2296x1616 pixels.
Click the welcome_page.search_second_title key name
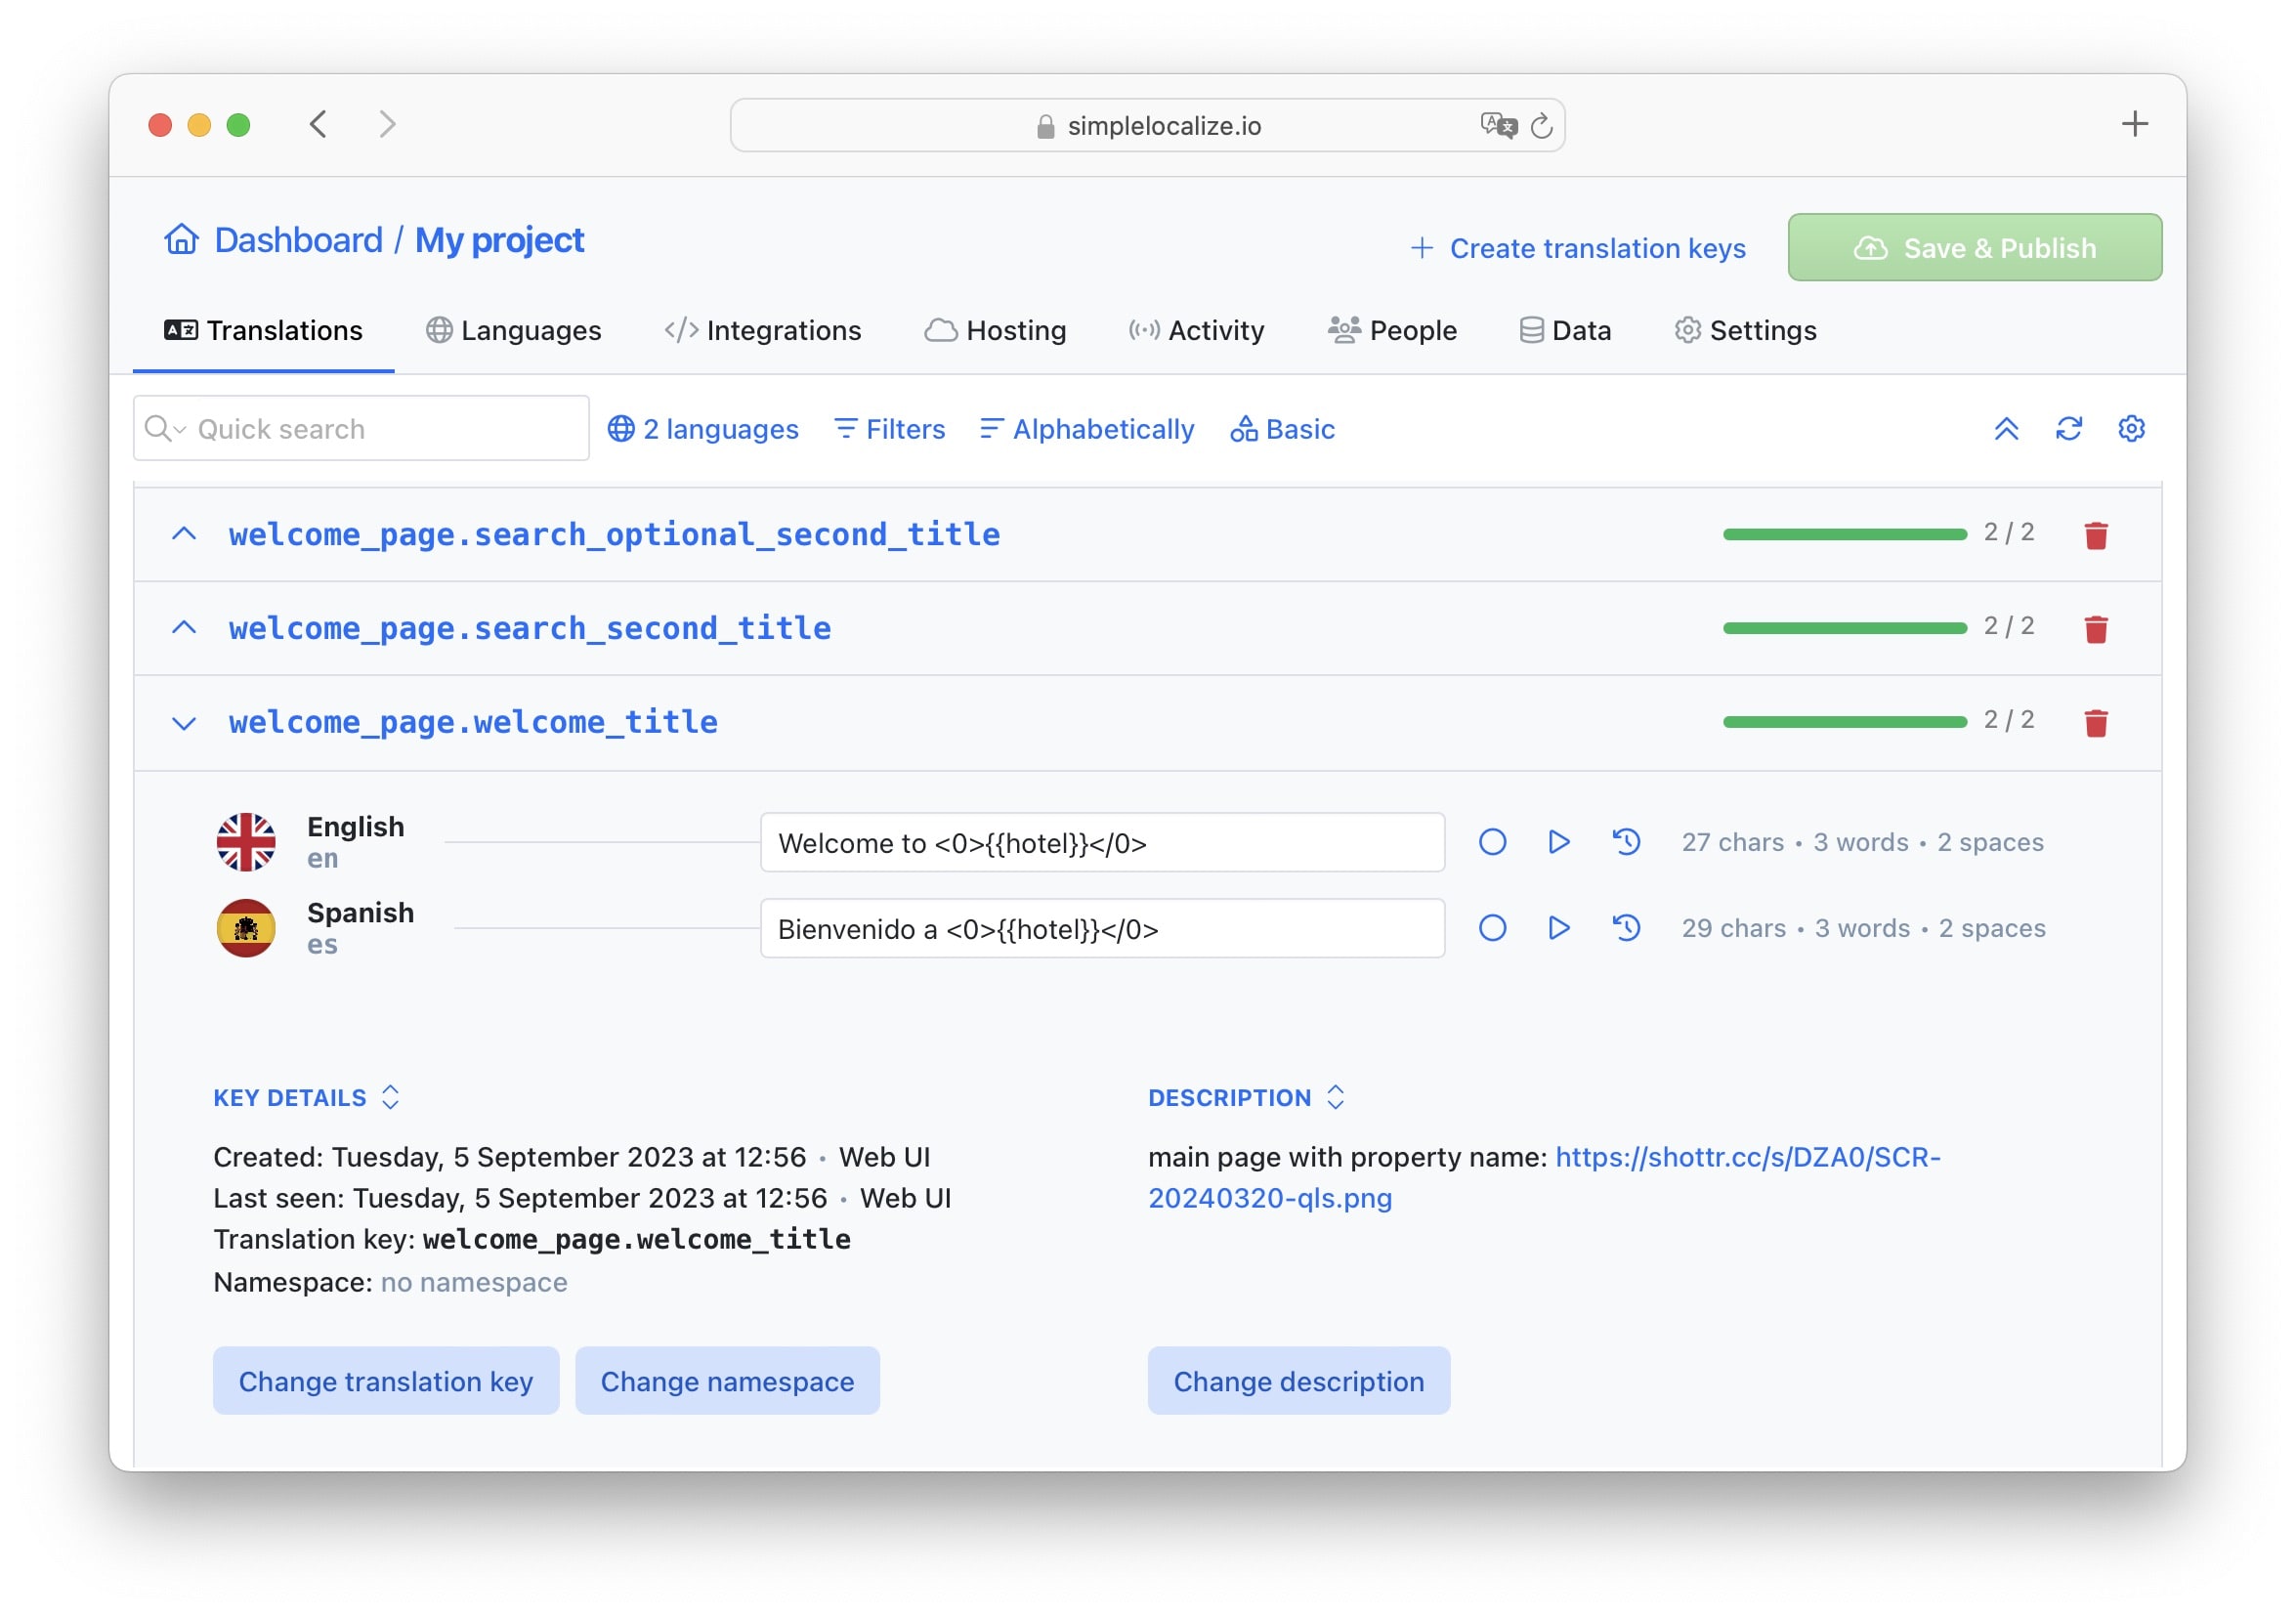(530, 628)
